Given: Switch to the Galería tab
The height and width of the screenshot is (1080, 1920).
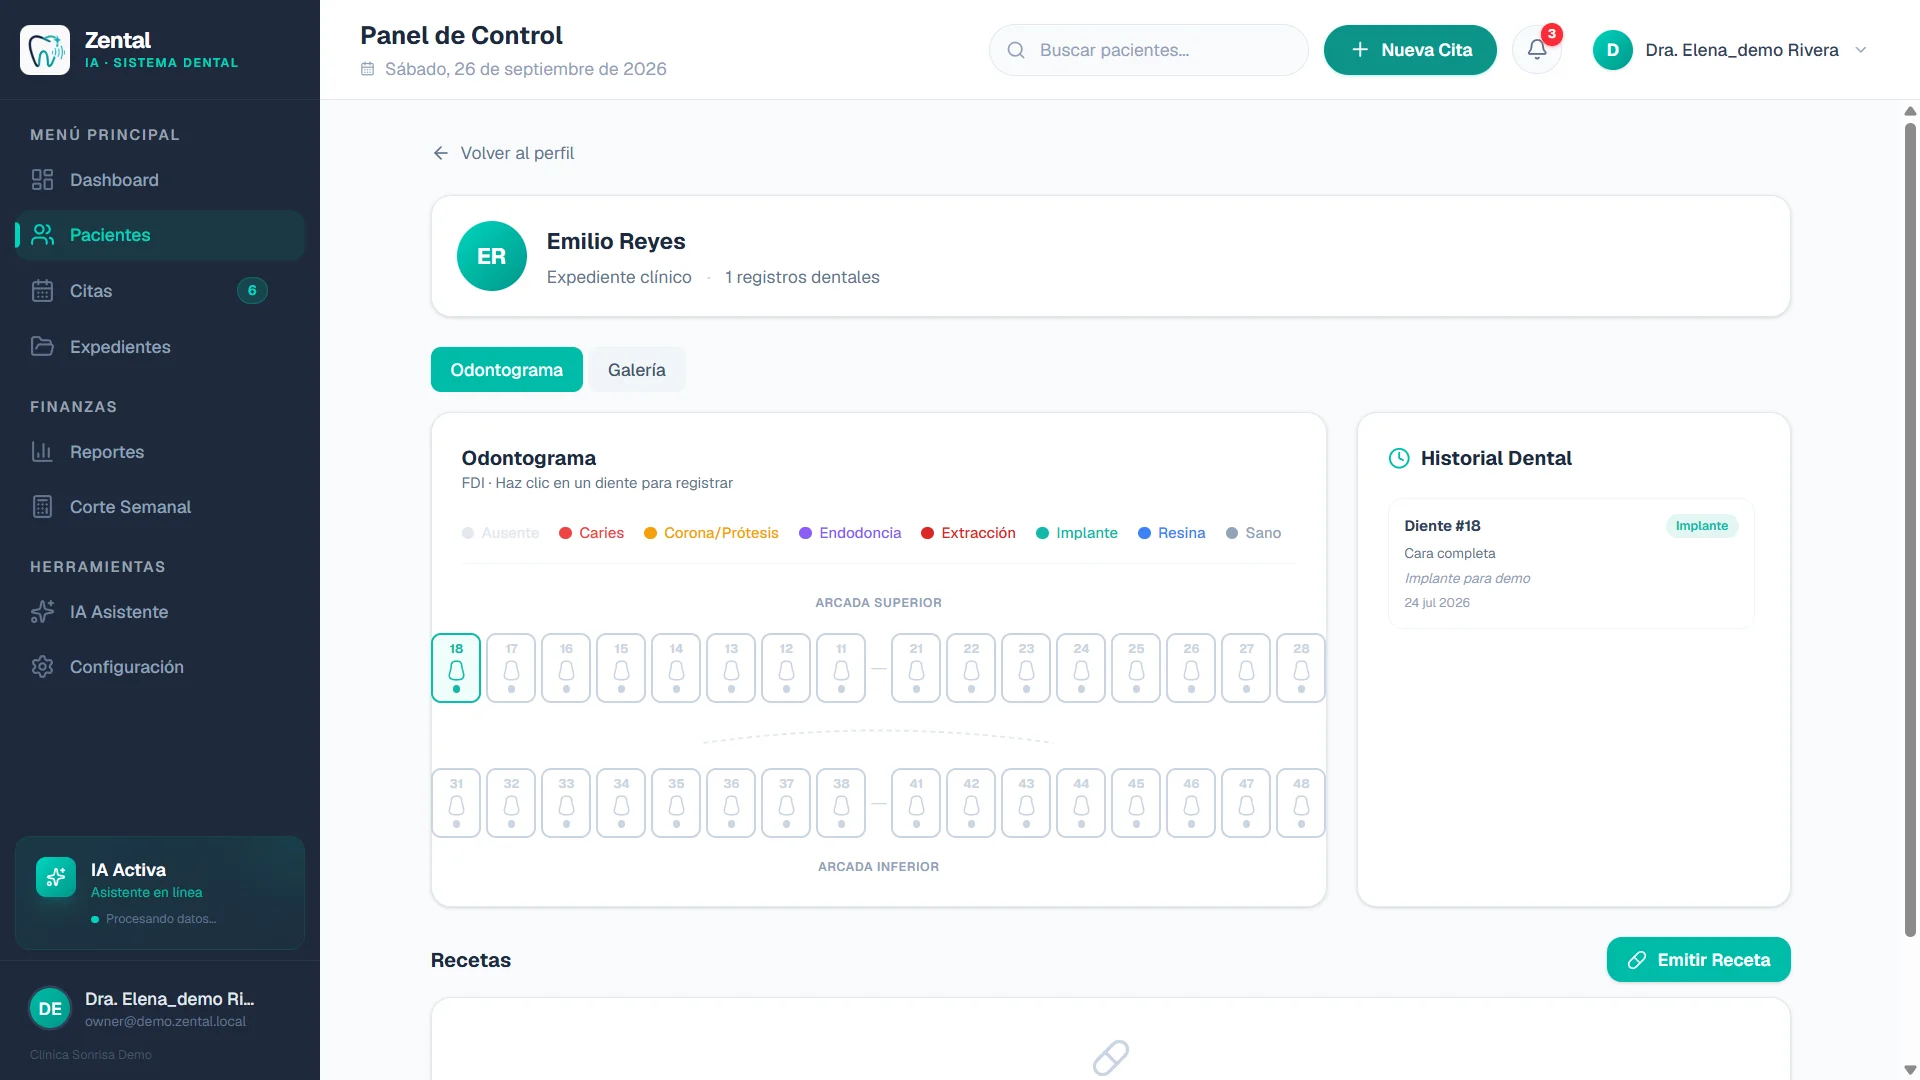Looking at the screenshot, I should 637,370.
